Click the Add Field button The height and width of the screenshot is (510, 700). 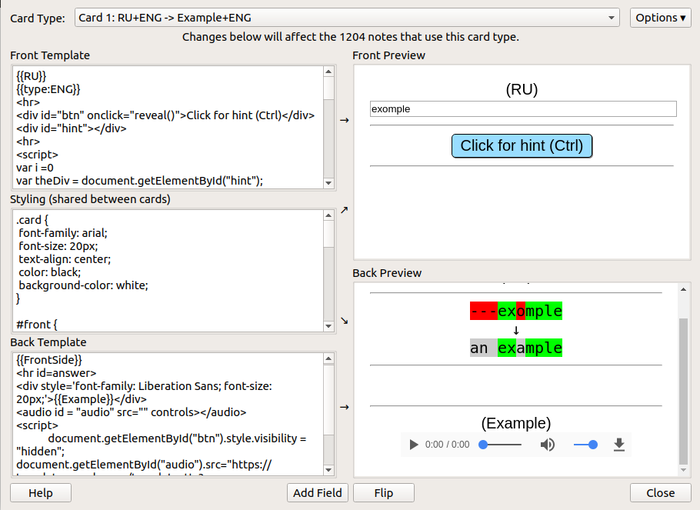pyautogui.click(x=318, y=492)
